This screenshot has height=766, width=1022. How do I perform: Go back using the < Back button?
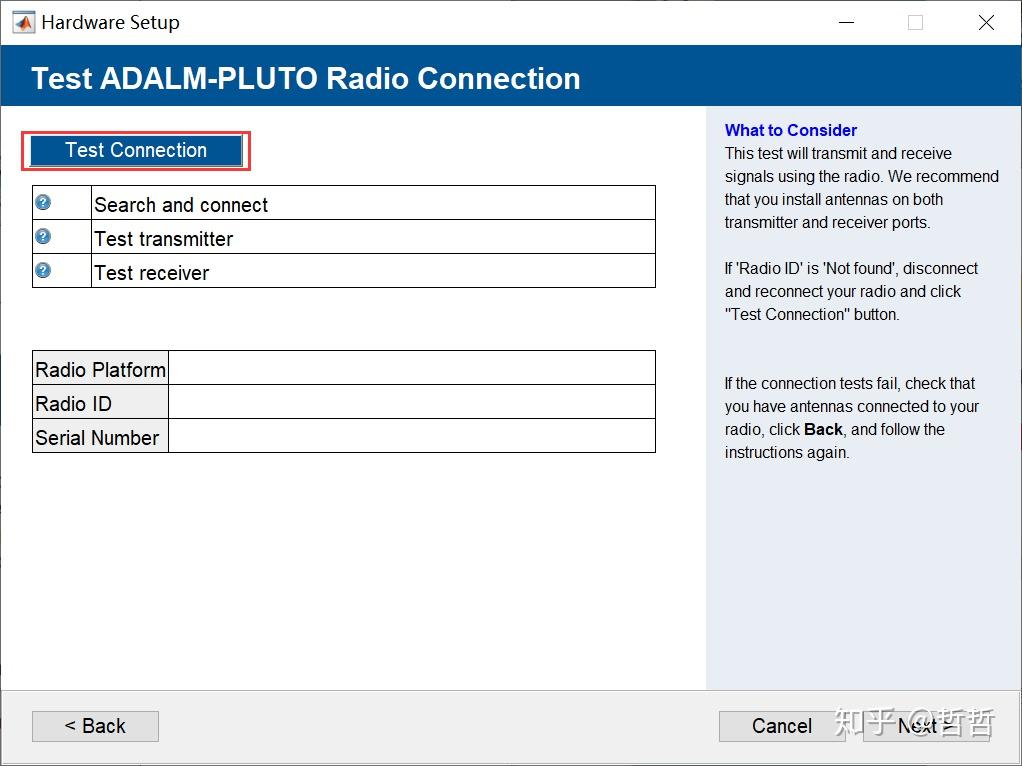pyautogui.click(x=95, y=726)
